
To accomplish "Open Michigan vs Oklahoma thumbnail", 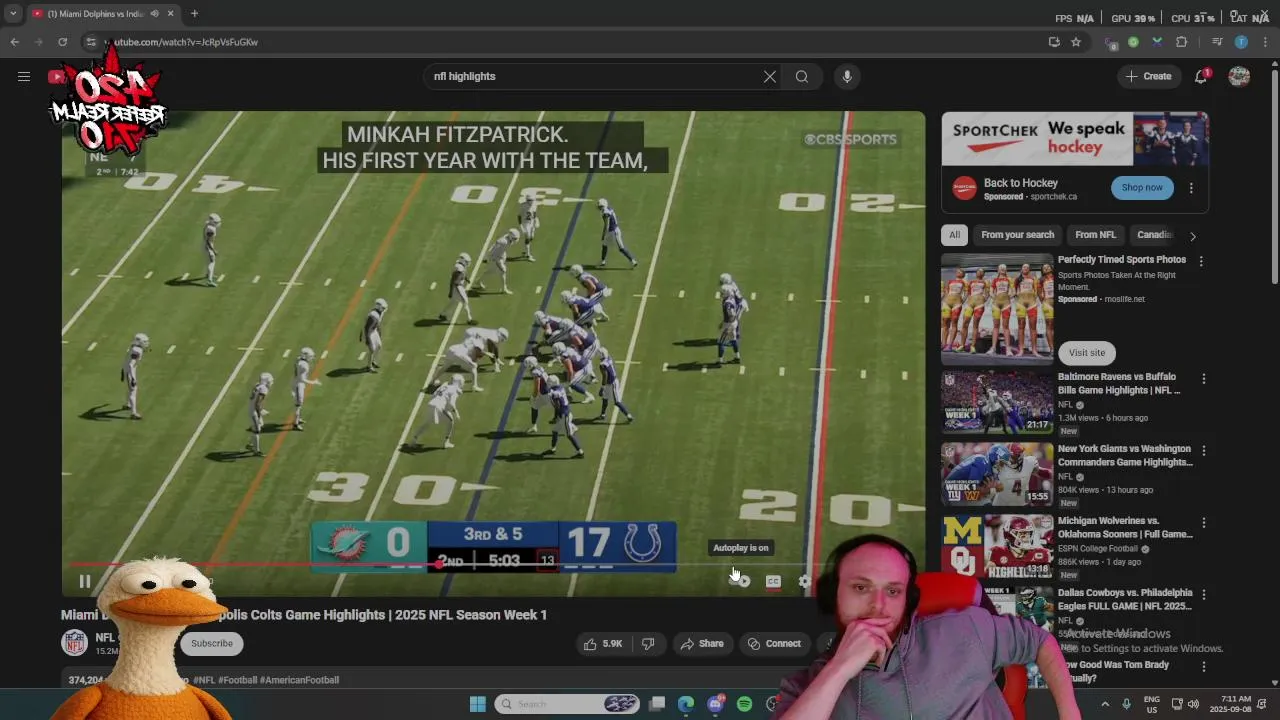I will pyautogui.click(x=997, y=547).
